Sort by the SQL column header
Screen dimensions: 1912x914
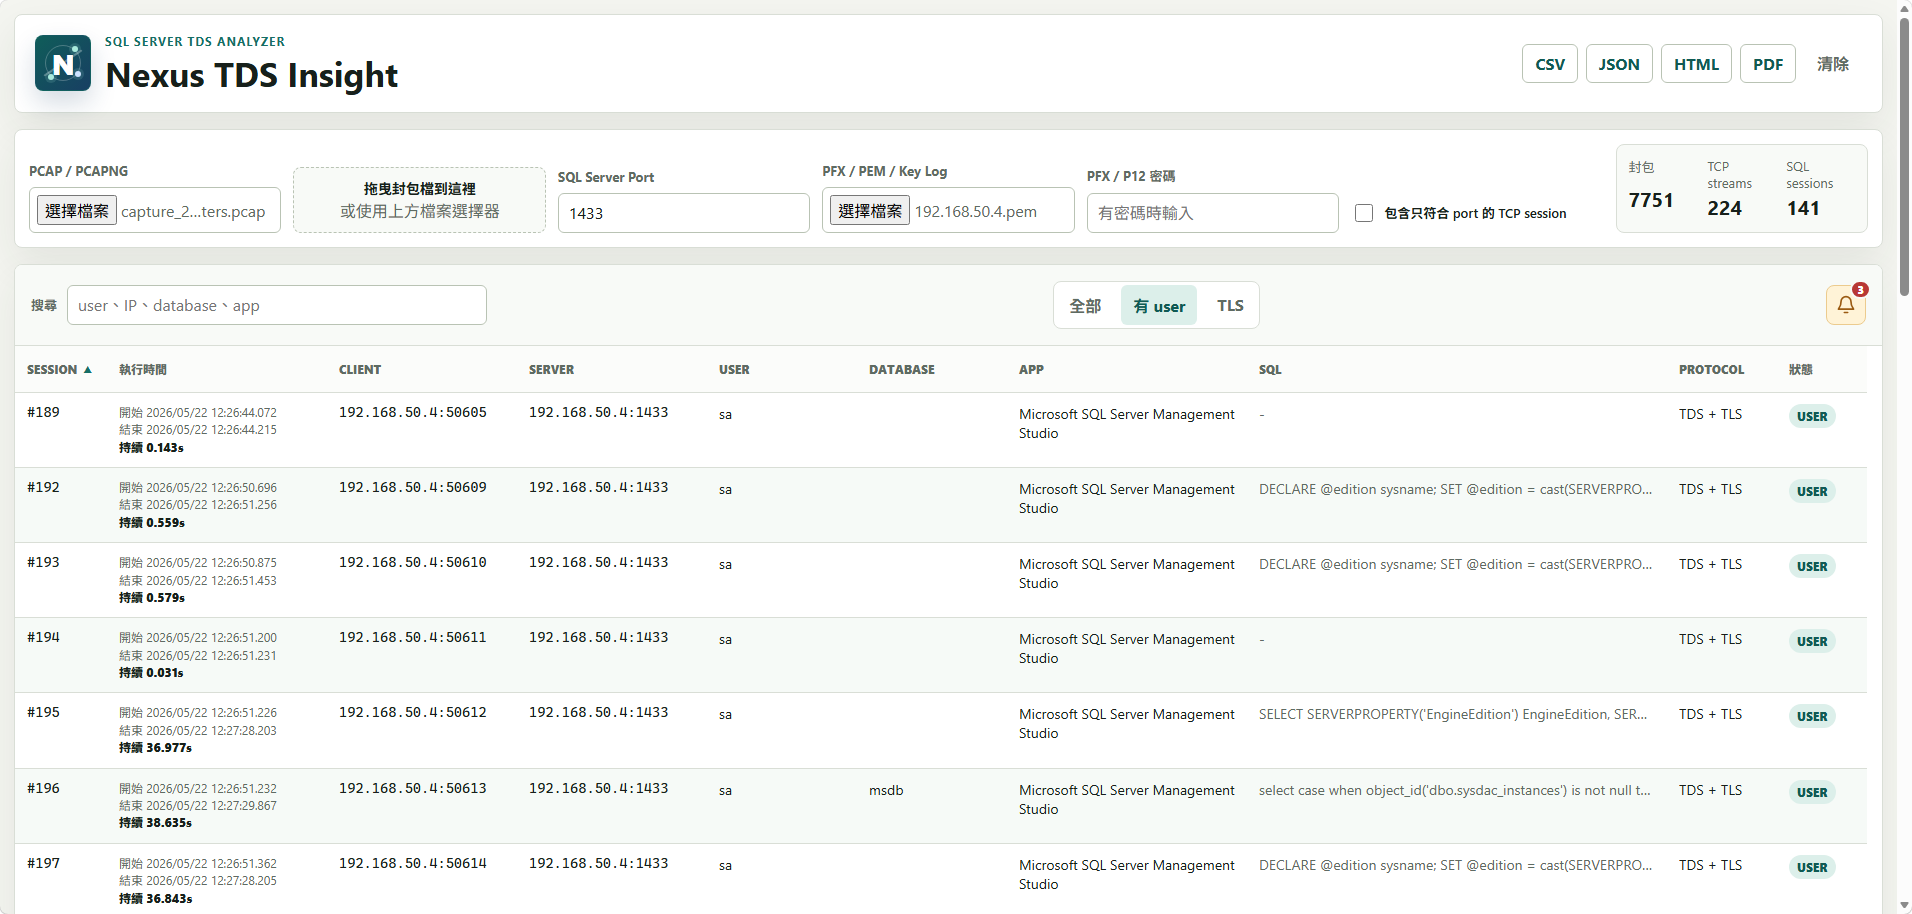click(x=1270, y=370)
